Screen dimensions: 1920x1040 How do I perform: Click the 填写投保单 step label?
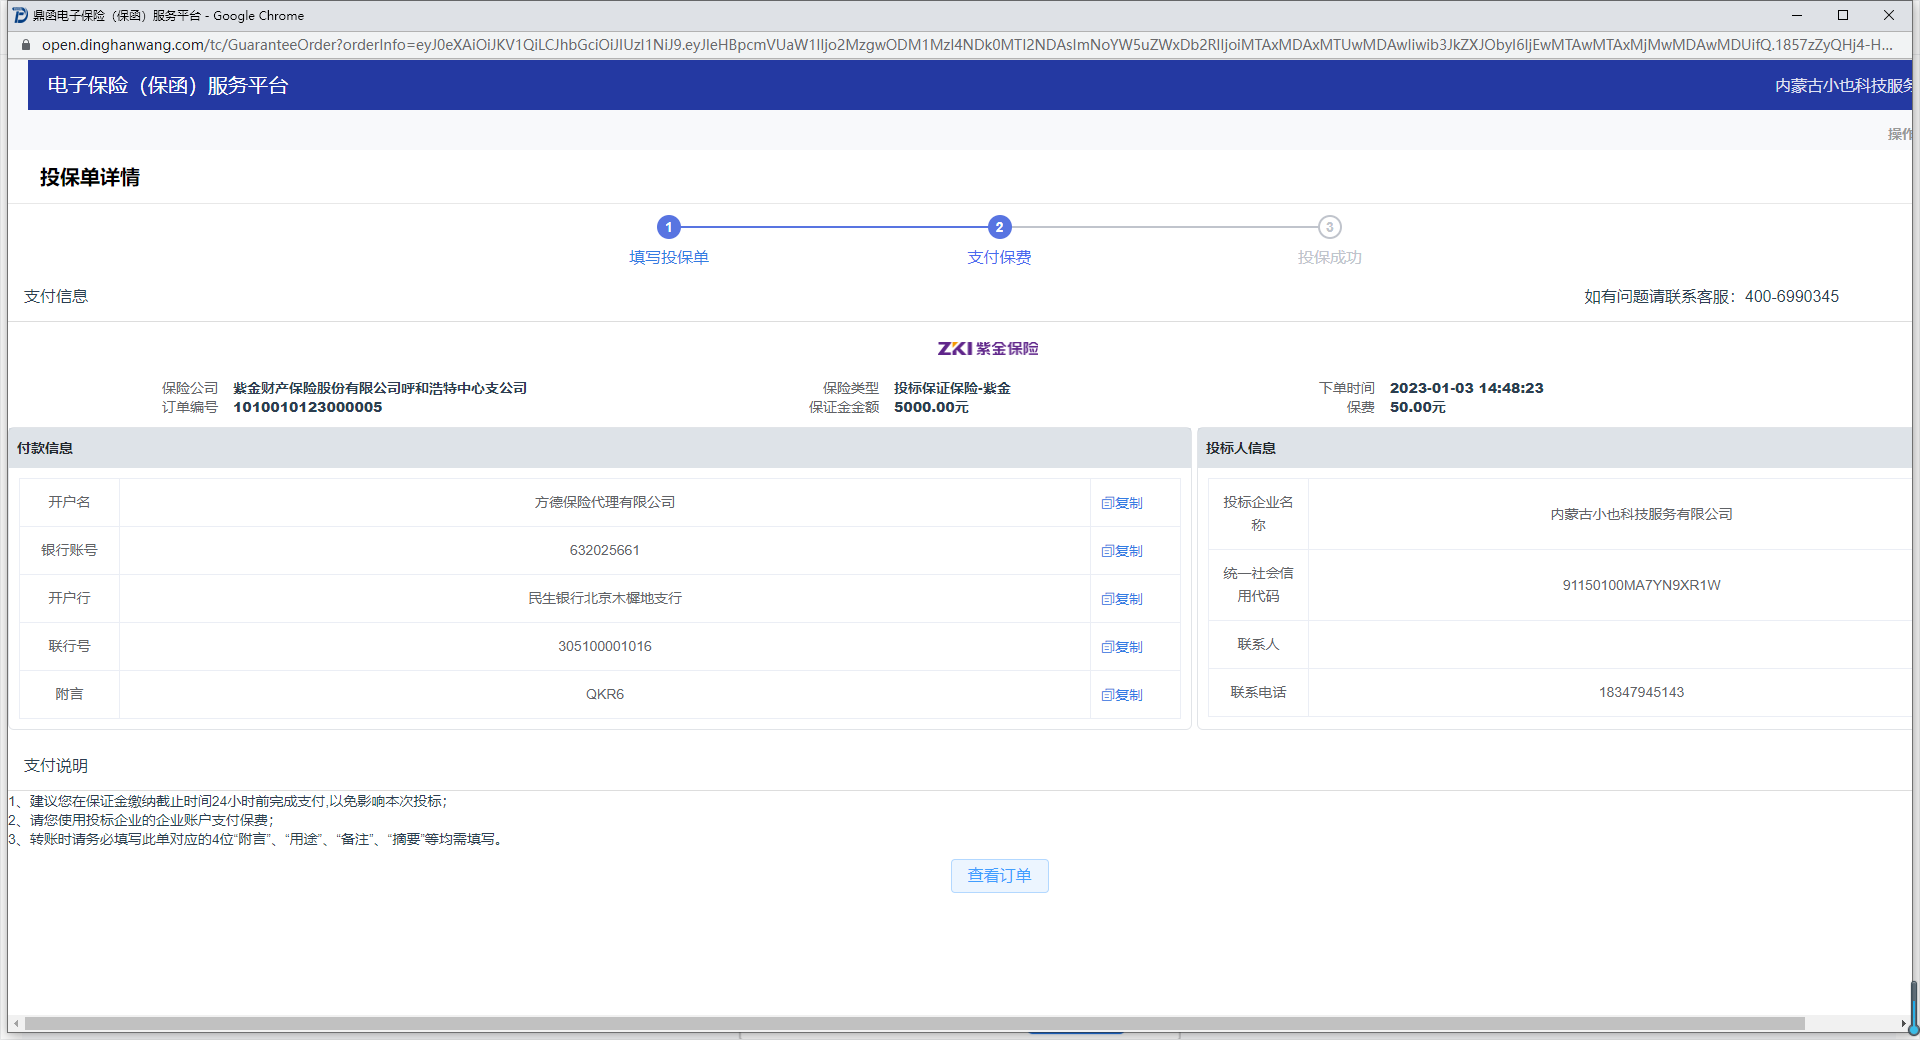point(669,258)
